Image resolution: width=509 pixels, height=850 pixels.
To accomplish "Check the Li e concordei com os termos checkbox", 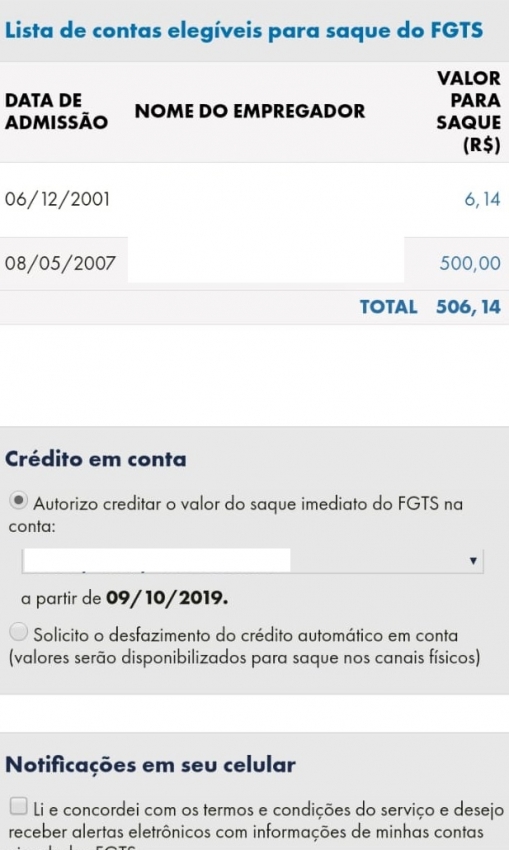I will 18,807.
